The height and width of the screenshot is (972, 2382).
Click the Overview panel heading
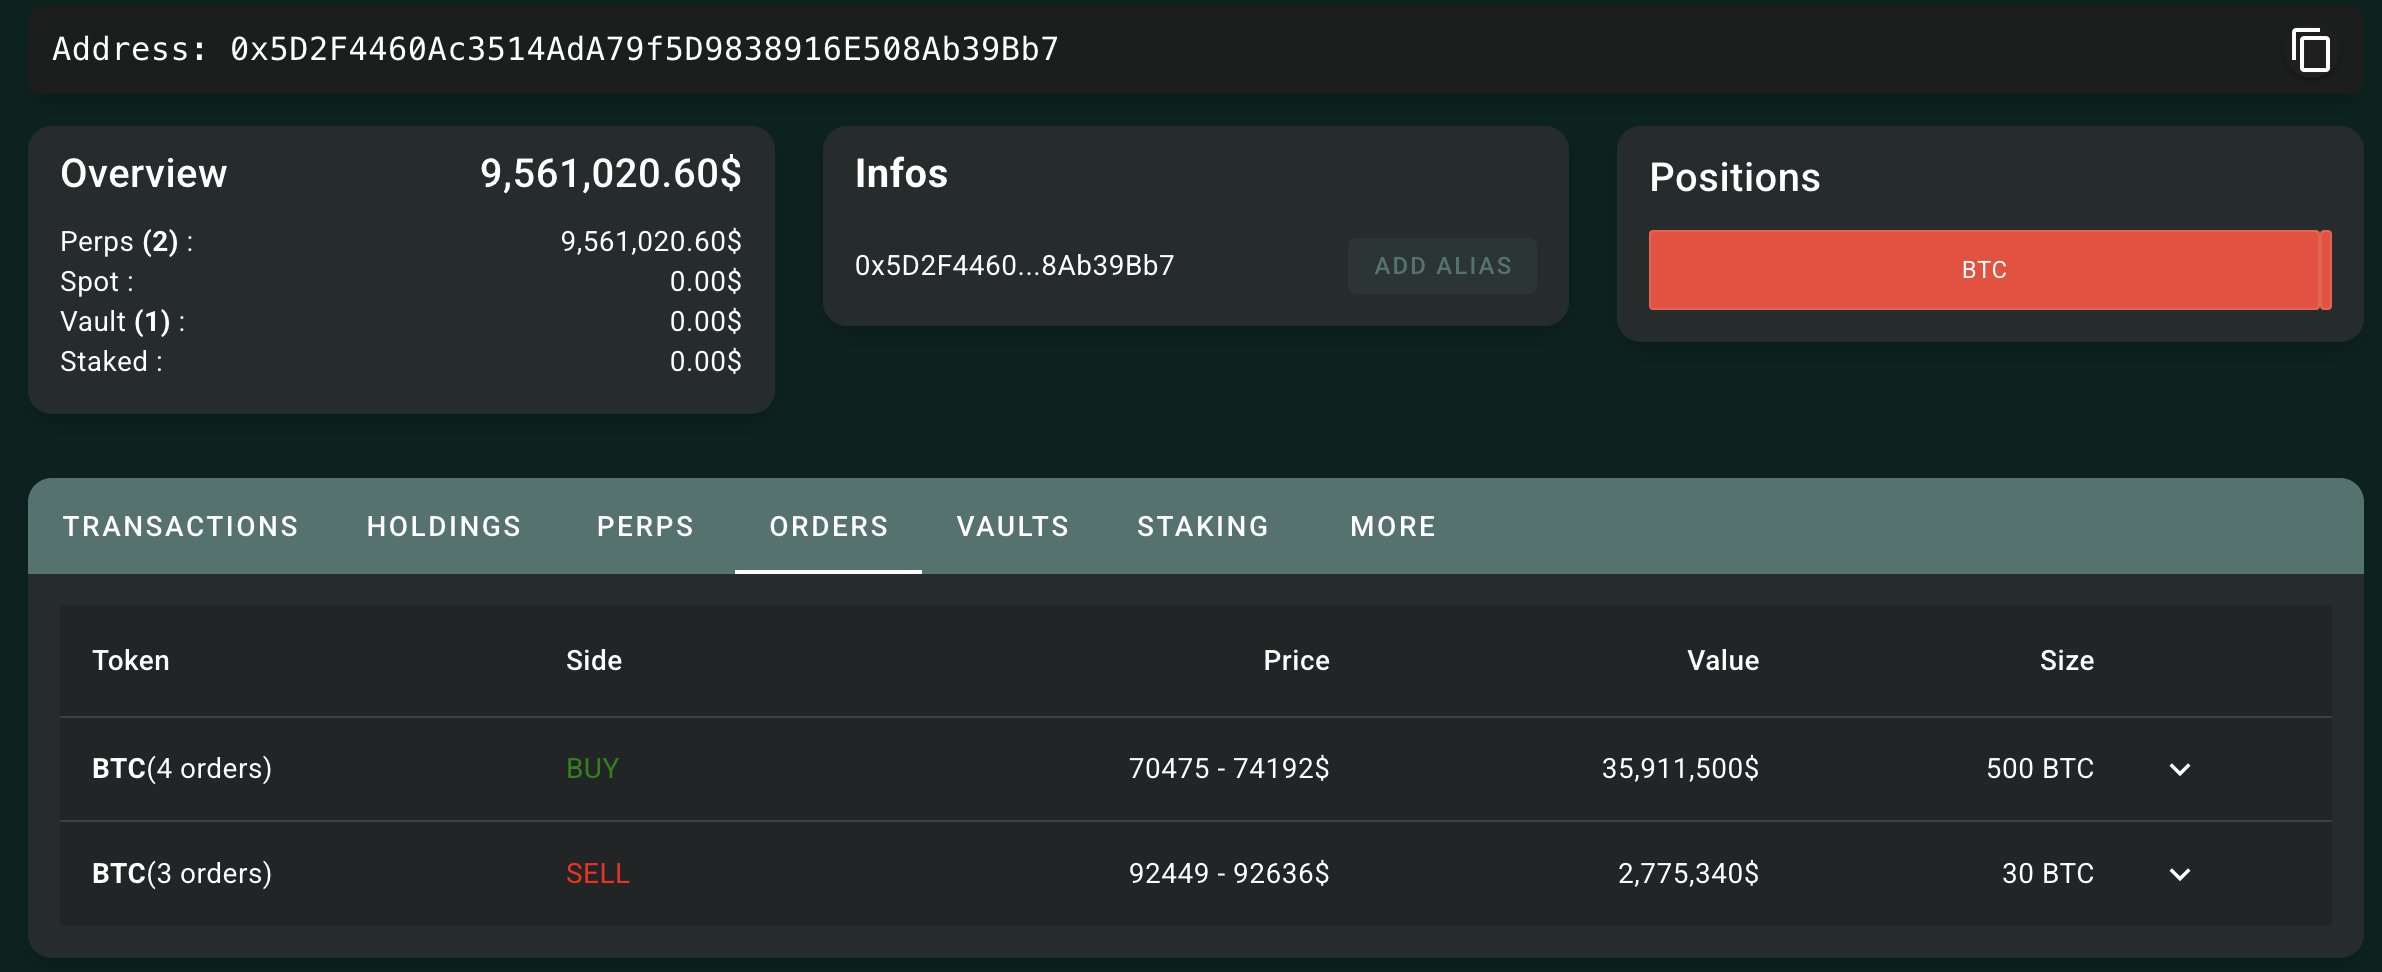point(144,174)
